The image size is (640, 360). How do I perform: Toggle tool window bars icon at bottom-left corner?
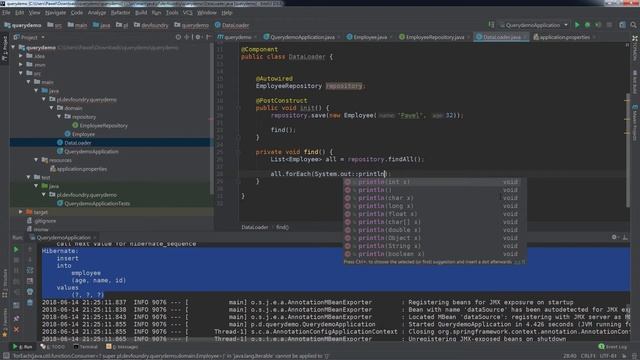coord(5,356)
